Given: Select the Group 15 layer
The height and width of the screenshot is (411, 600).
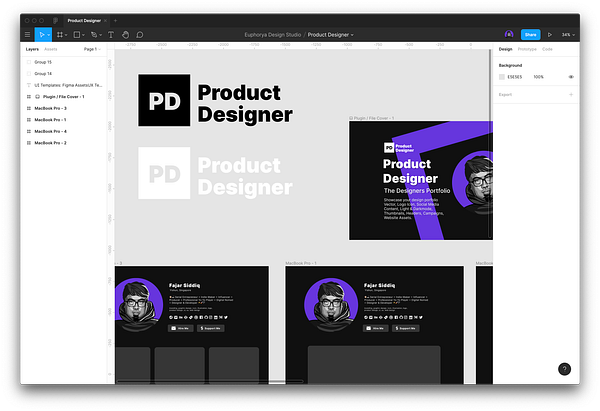Looking at the screenshot, I should pos(64,62).
